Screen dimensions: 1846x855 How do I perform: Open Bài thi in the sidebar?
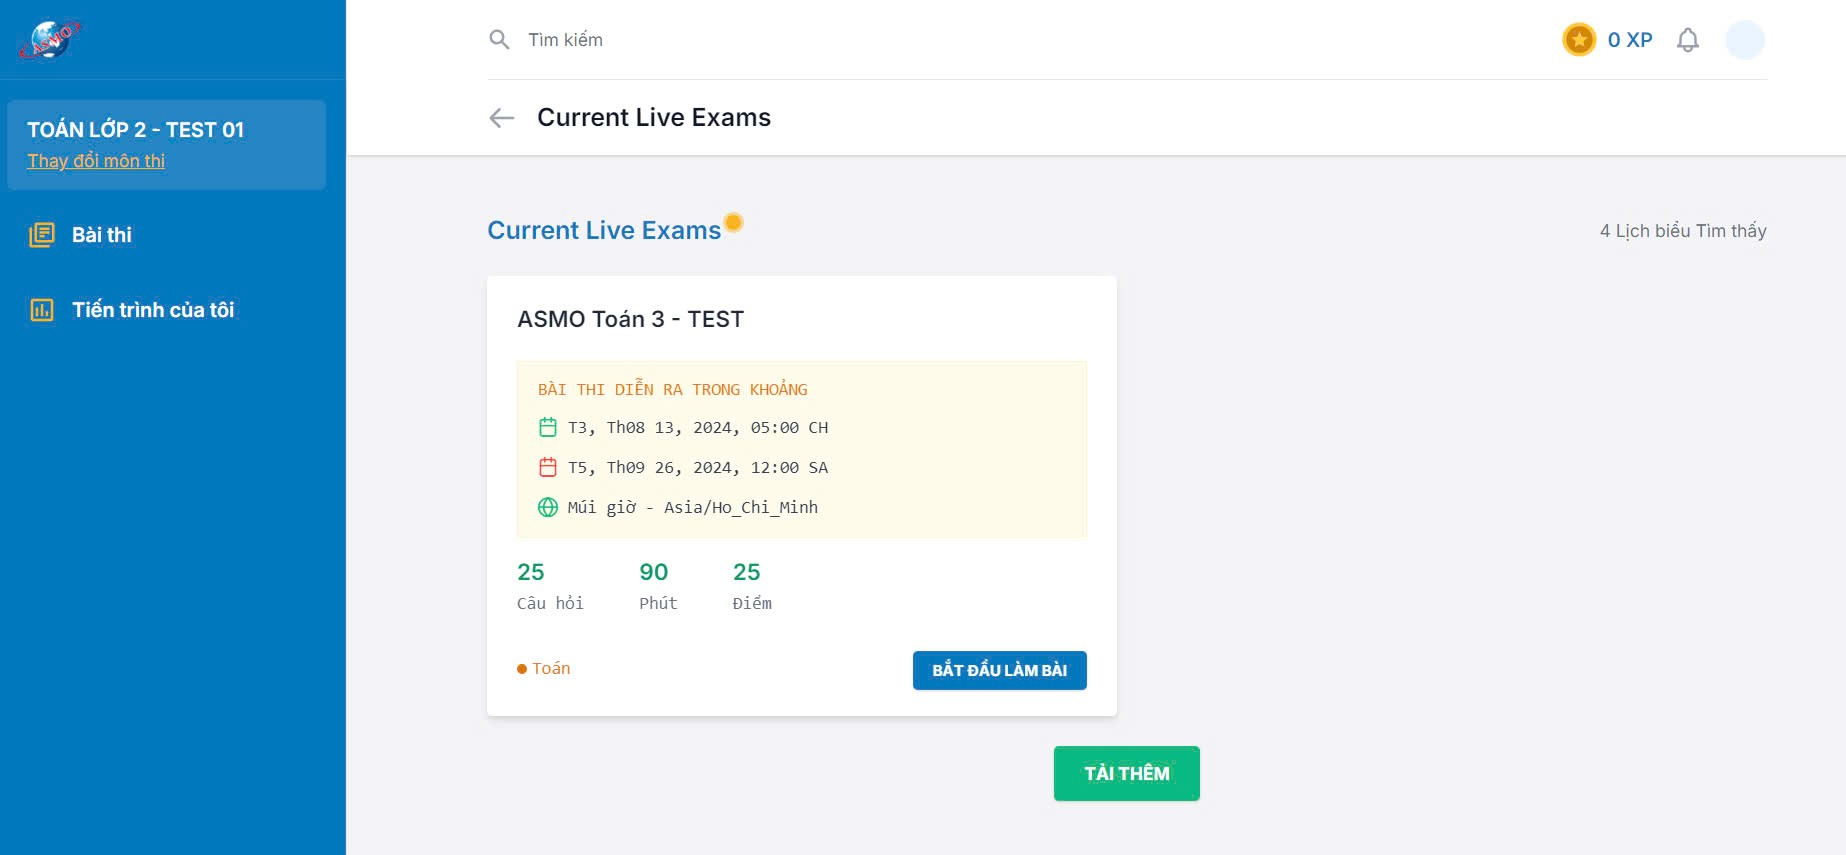point(102,235)
